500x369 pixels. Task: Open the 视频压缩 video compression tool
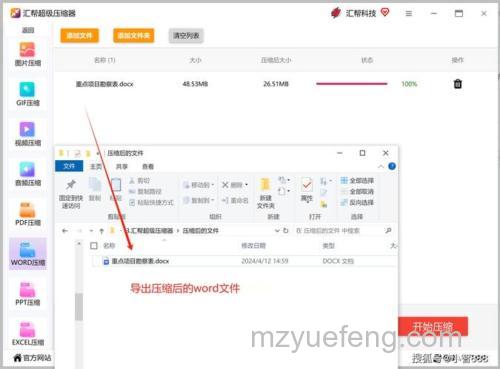28,134
